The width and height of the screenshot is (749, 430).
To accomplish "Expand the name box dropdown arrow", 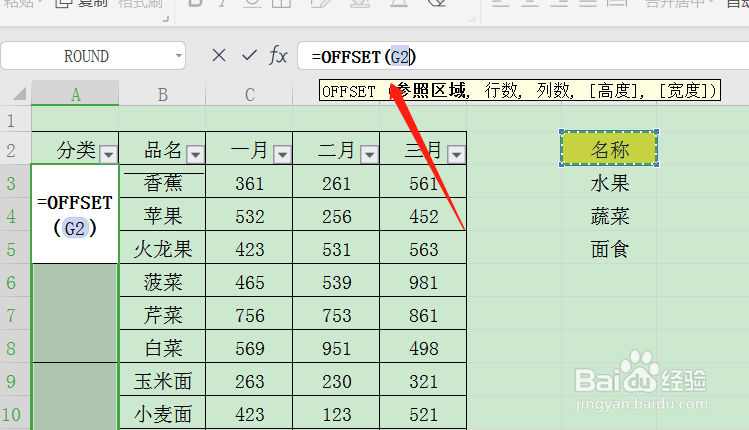I will 179,56.
